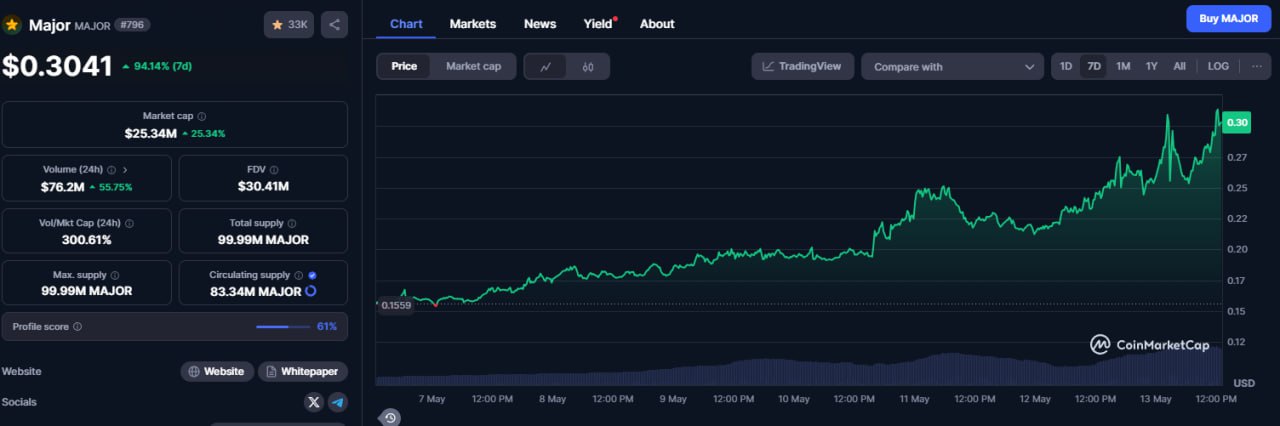Select the All time range

[1179, 66]
